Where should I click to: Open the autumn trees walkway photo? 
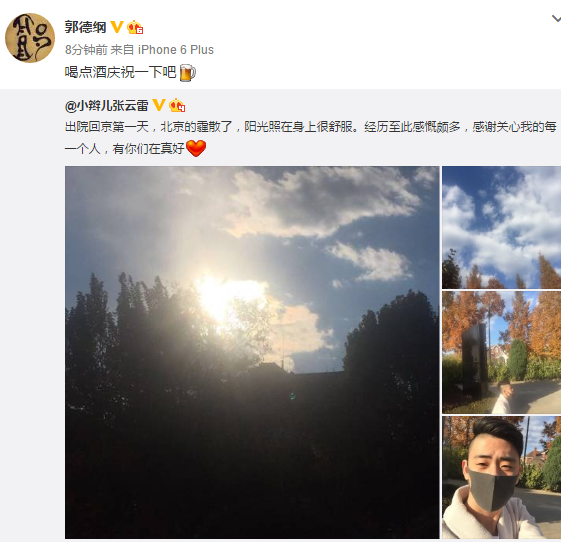click(x=502, y=352)
